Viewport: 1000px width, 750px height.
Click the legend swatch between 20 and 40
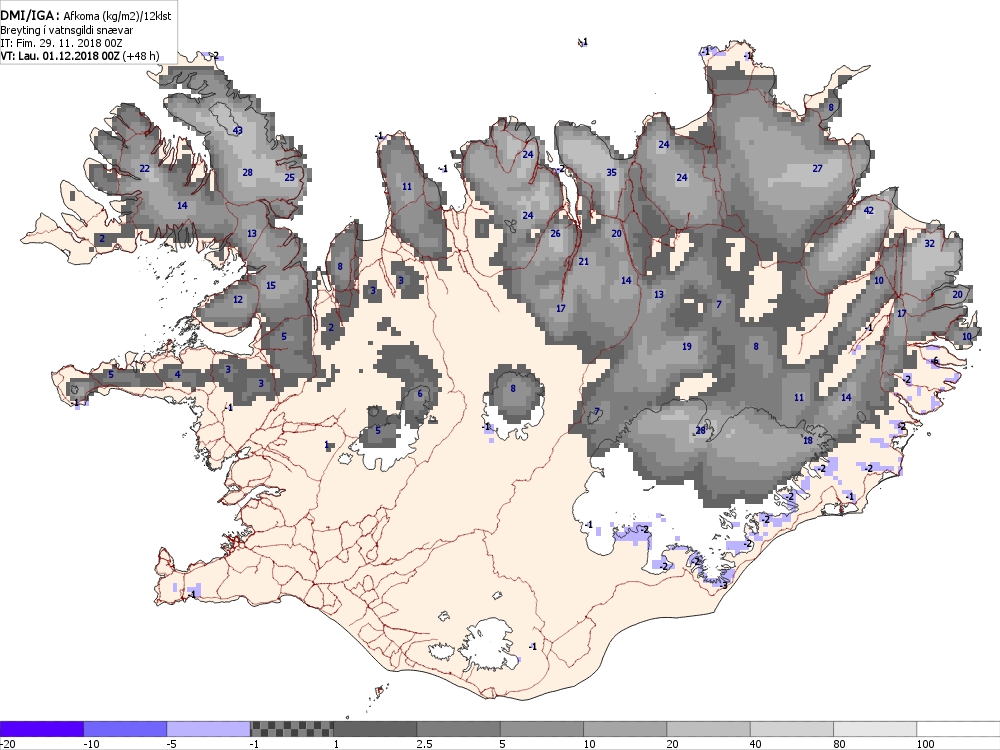tap(709, 728)
